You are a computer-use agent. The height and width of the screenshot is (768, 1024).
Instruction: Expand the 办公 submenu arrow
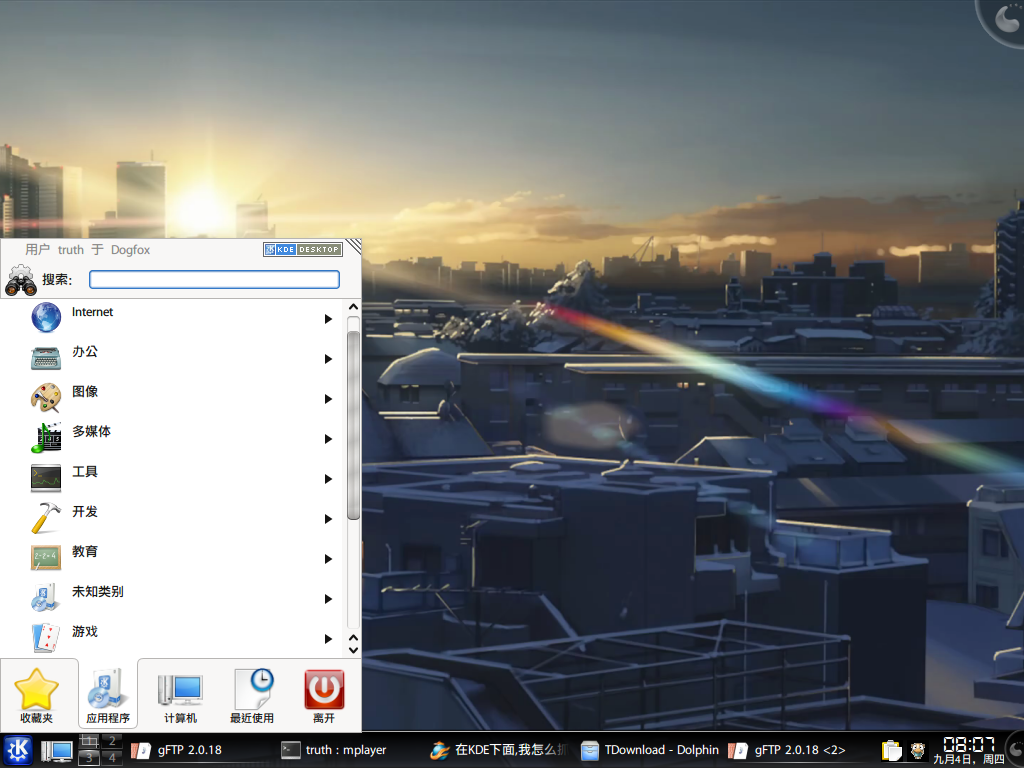[x=328, y=359]
